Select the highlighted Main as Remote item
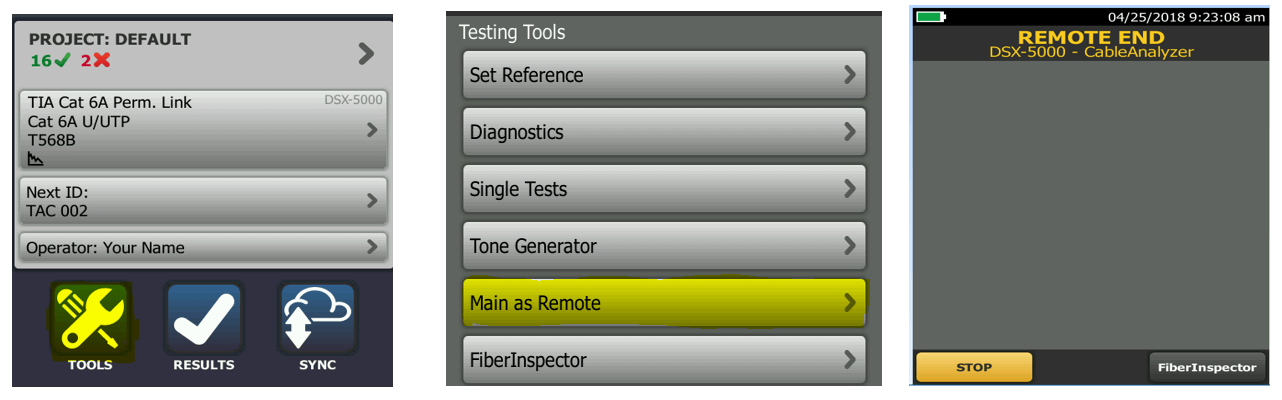The height and width of the screenshot is (400, 1282). pos(664,303)
